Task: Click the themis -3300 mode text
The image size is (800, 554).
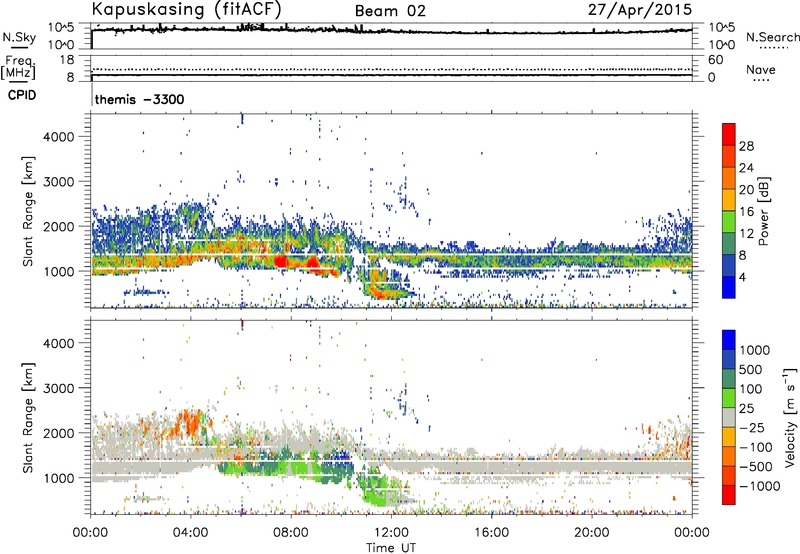Action: pyautogui.click(x=139, y=99)
